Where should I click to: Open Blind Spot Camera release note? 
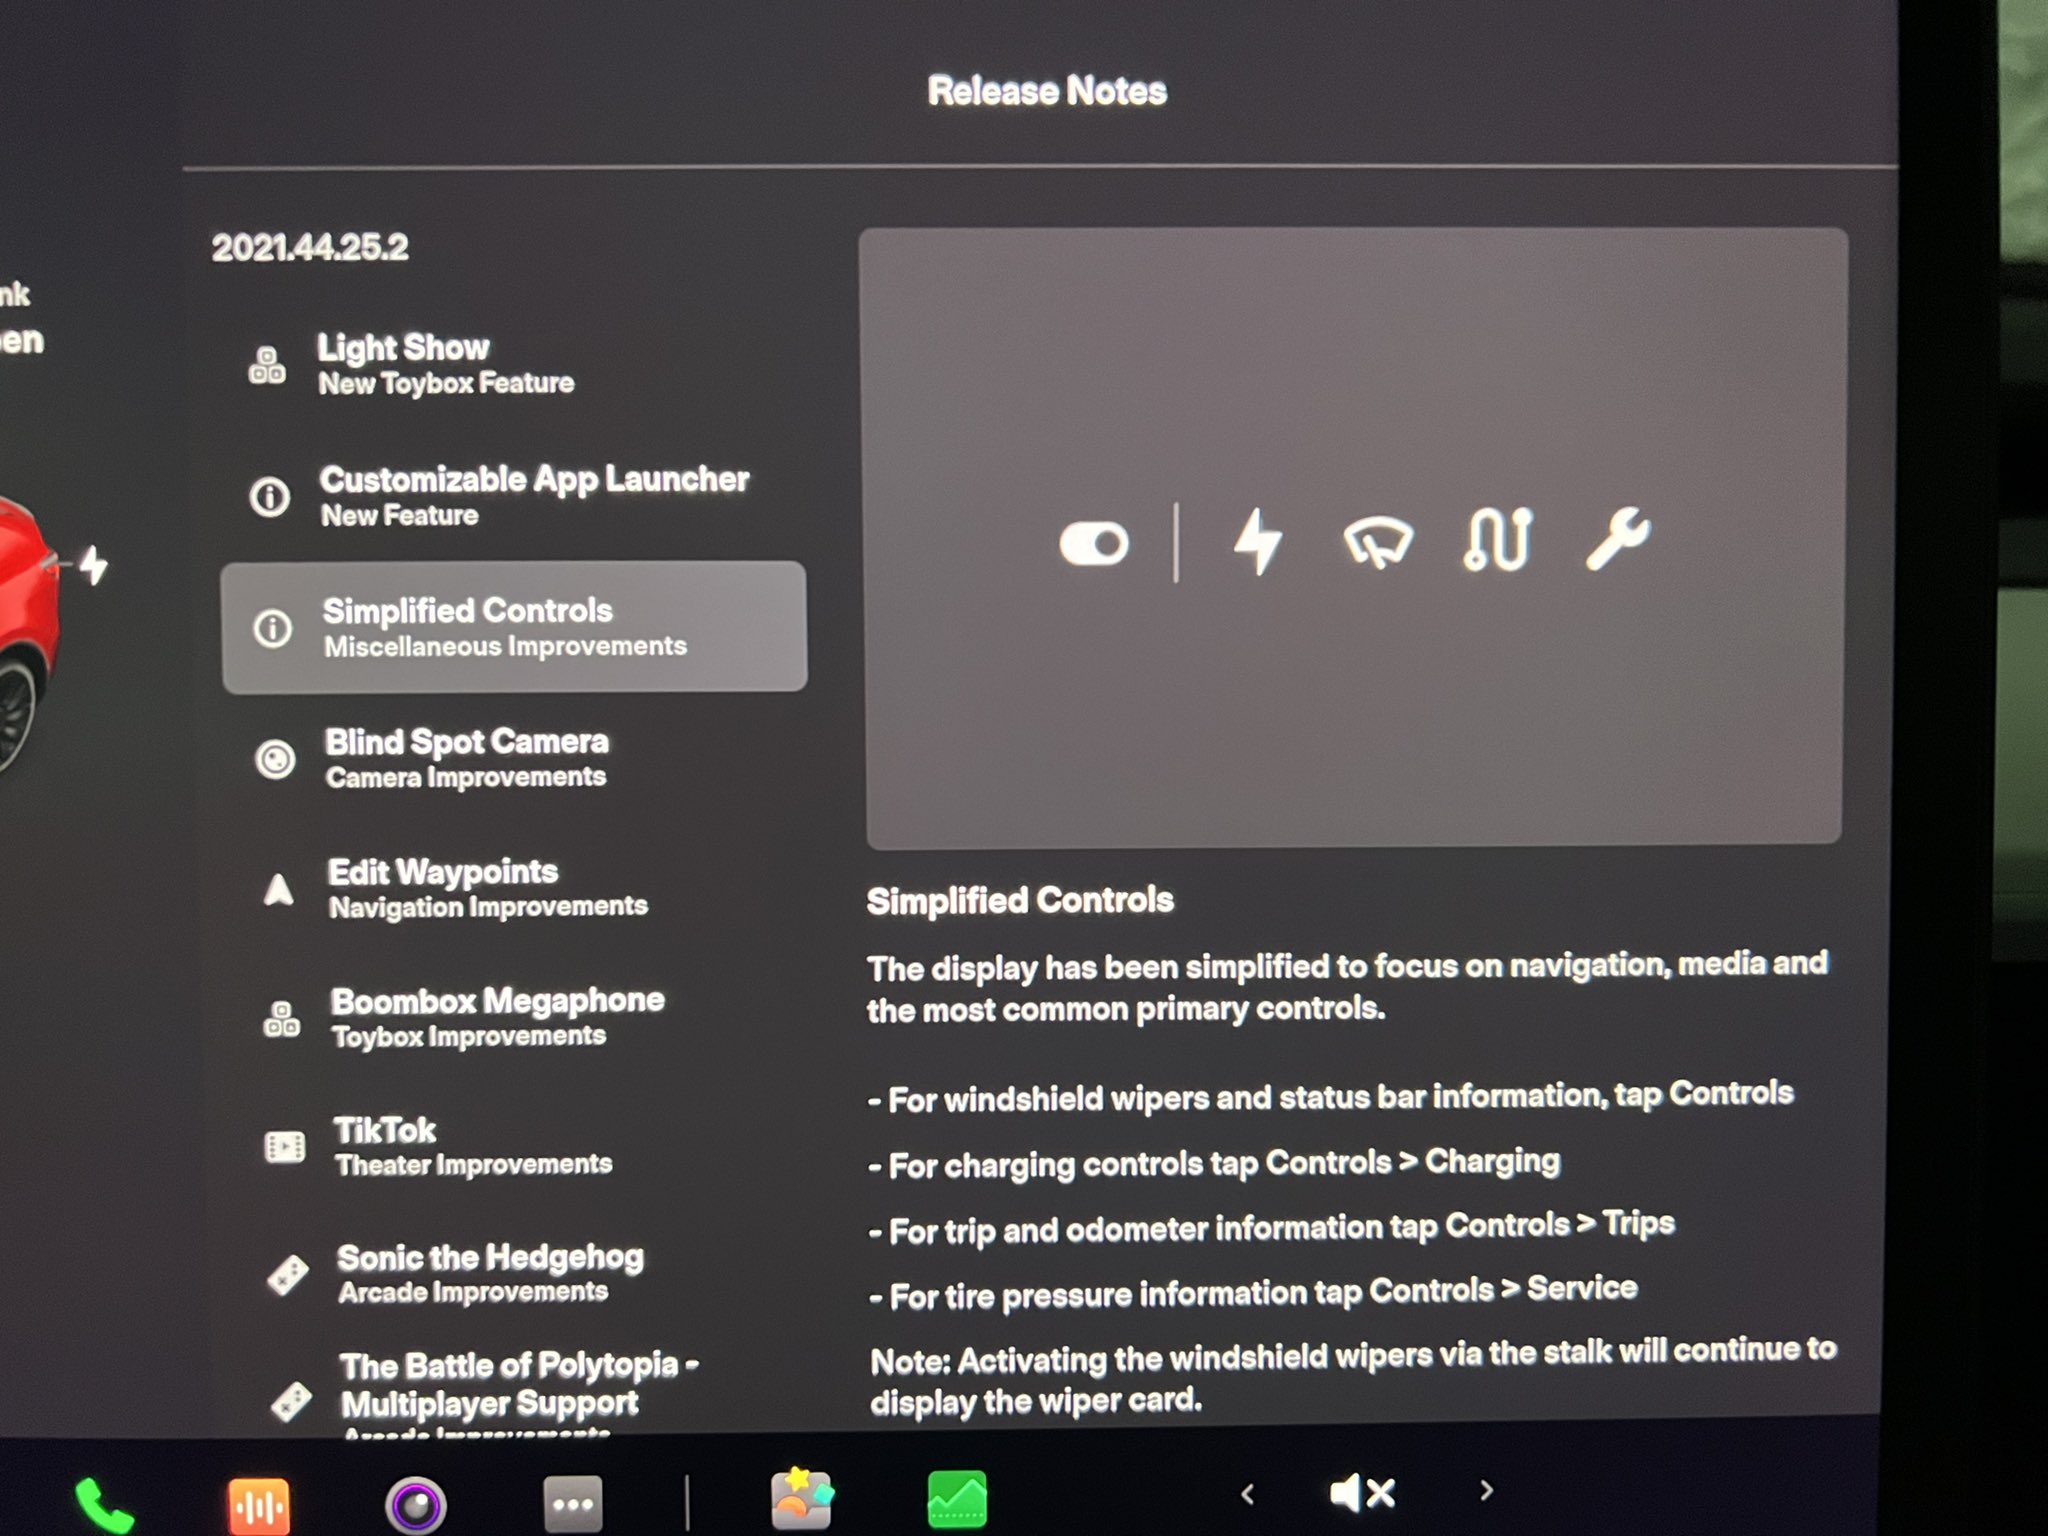click(466, 758)
